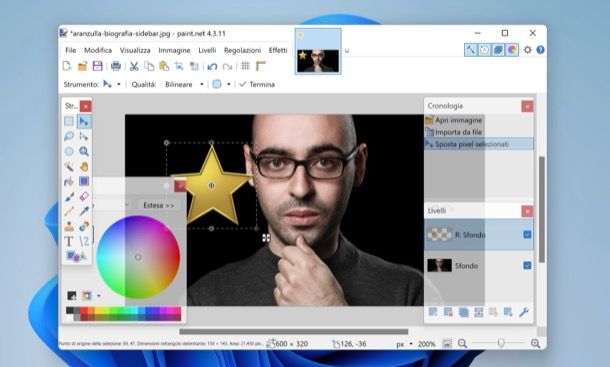The height and width of the screenshot is (367, 610).
Task: Select the Move Selection tool
Action: point(84,136)
